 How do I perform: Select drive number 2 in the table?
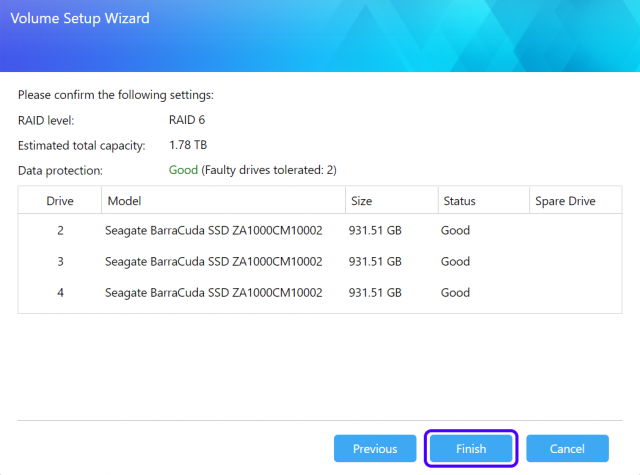tap(60, 230)
